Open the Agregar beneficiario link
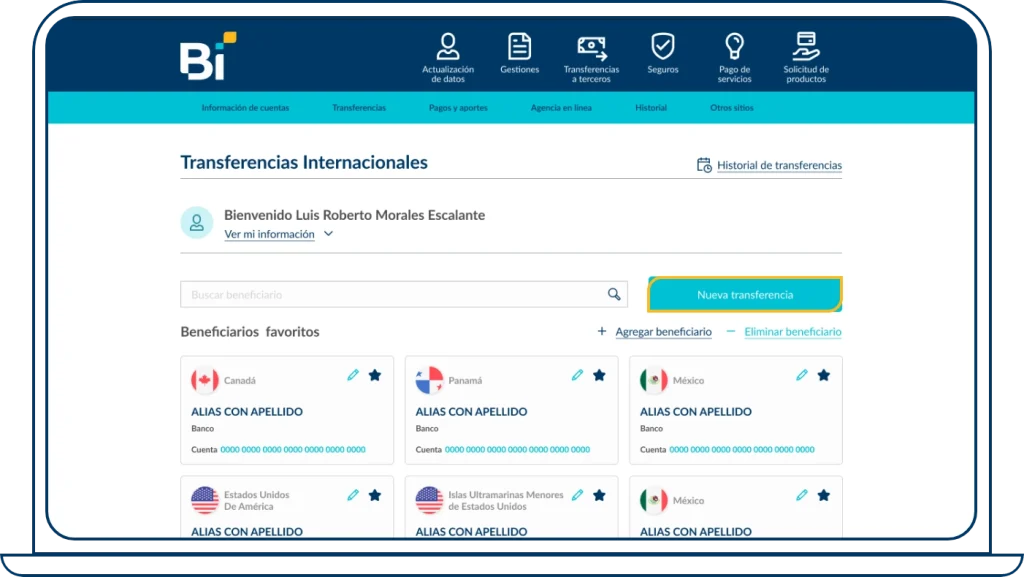Viewport: 1024px width, 577px height. [665, 331]
